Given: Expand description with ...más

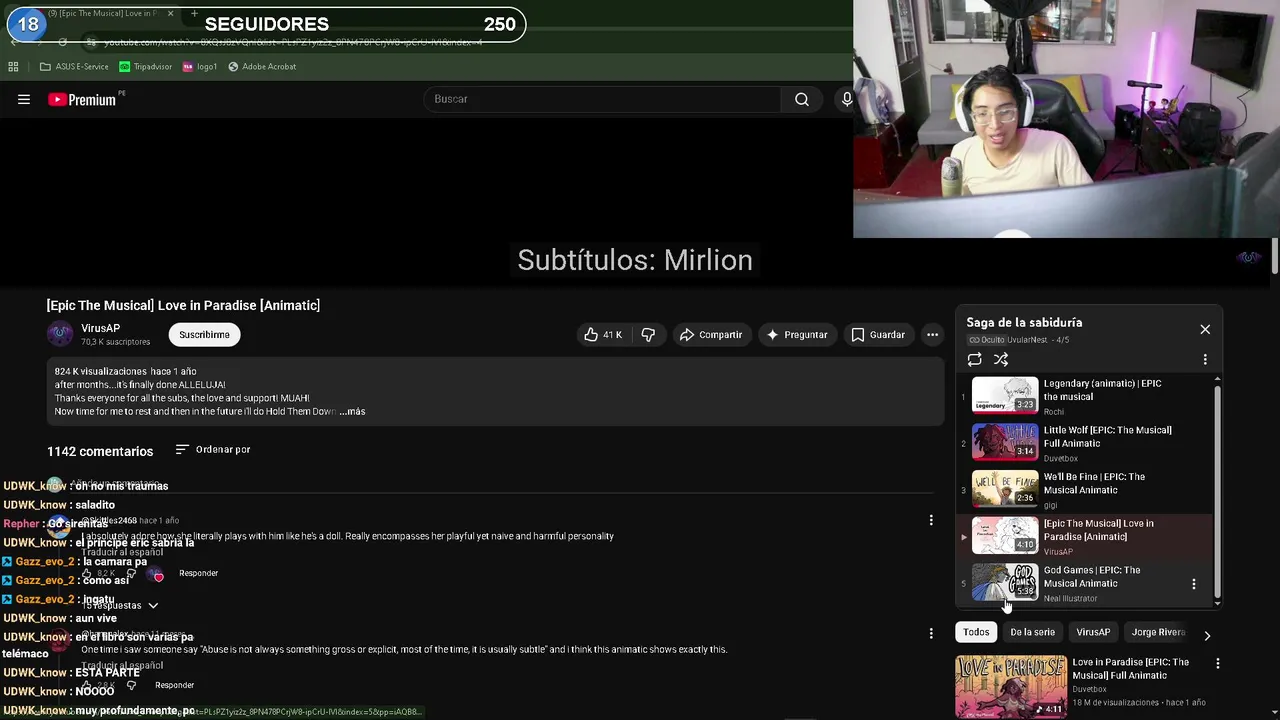Looking at the screenshot, I should pos(352,411).
